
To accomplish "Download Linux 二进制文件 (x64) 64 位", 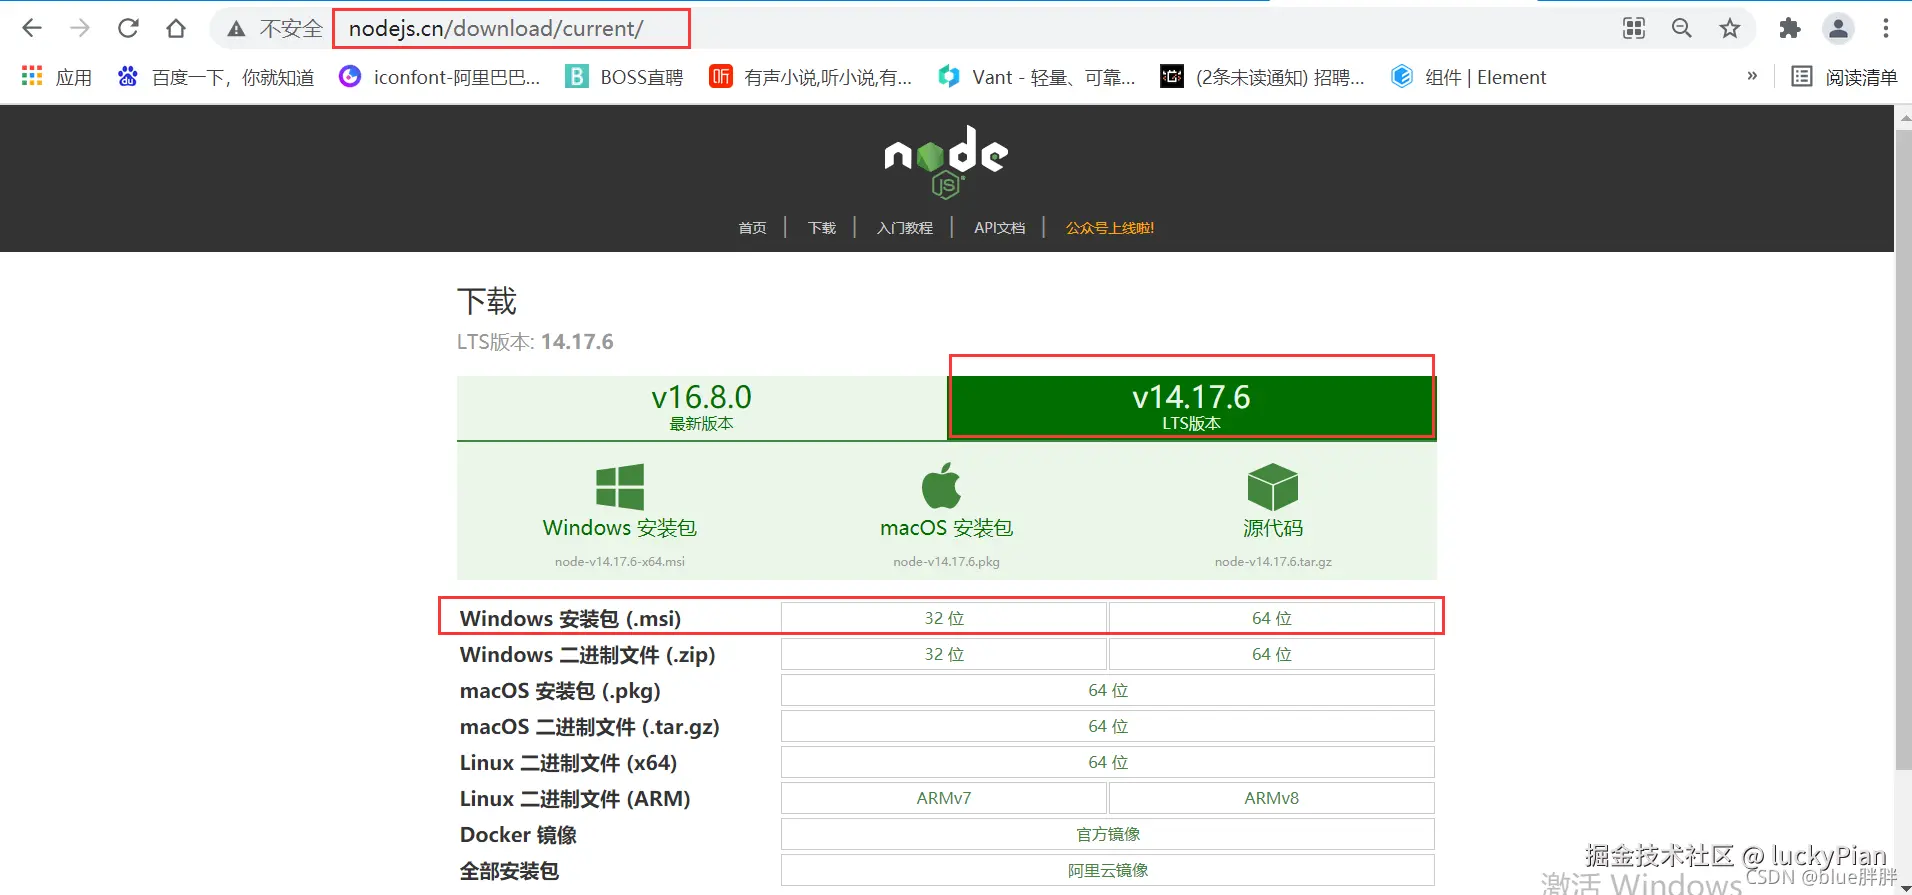I will click(1108, 762).
